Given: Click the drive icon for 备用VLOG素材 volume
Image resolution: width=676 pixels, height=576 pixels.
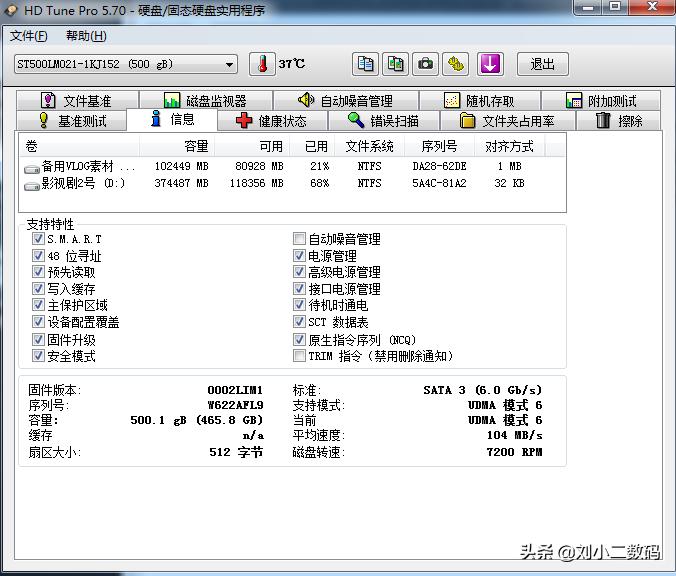Looking at the screenshot, I should [x=32, y=169].
